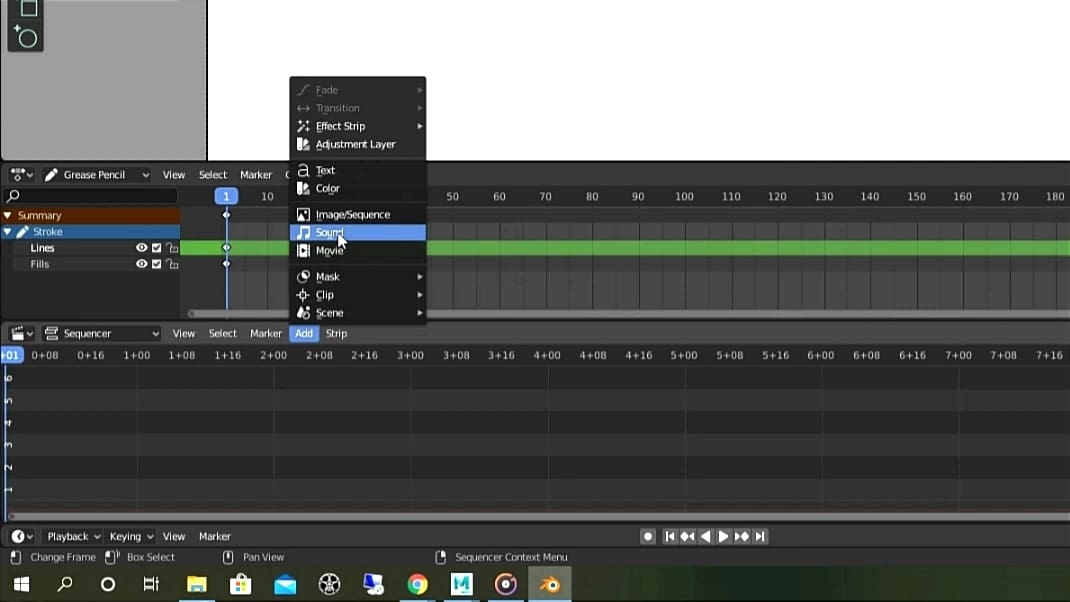The image size is (1070, 602).
Task: Collapse the Stroke row triangle
Action: click(8, 231)
